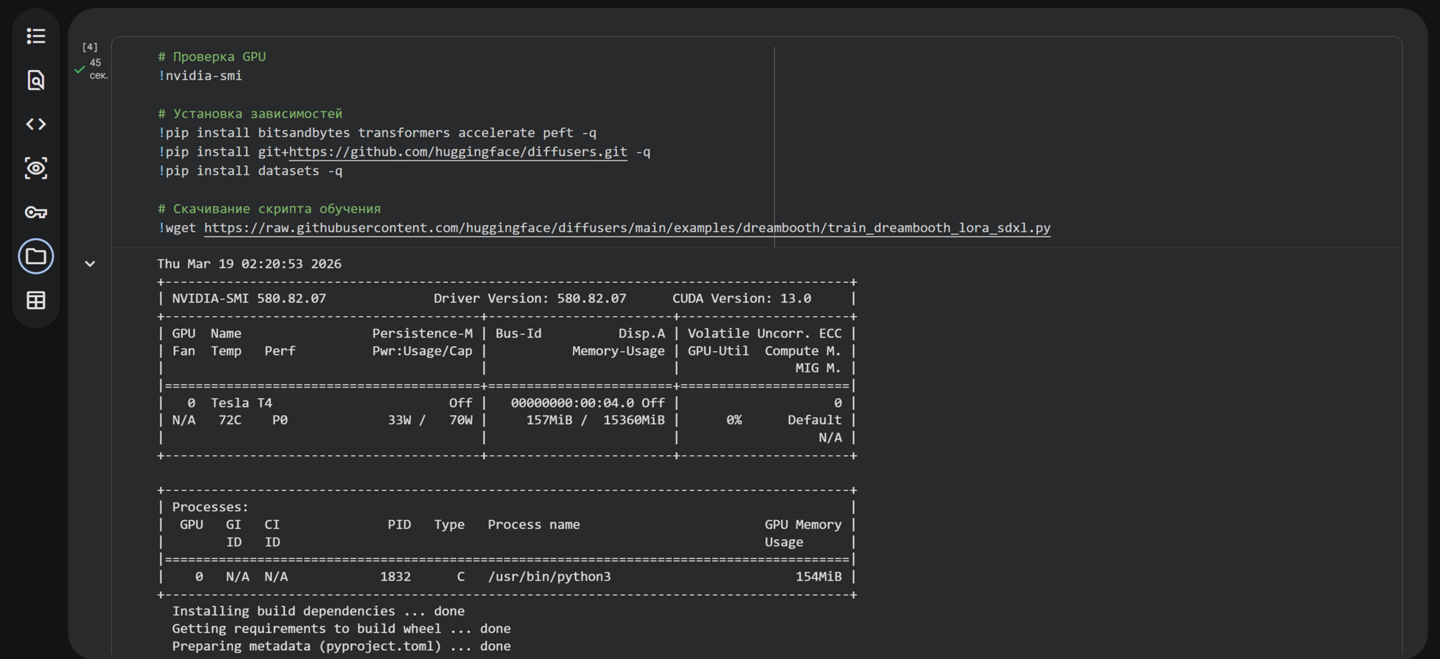Image resolution: width=1440 pixels, height=659 pixels.
Task: Open the Variables inspector sidebar icon
Action: (x=36, y=168)
